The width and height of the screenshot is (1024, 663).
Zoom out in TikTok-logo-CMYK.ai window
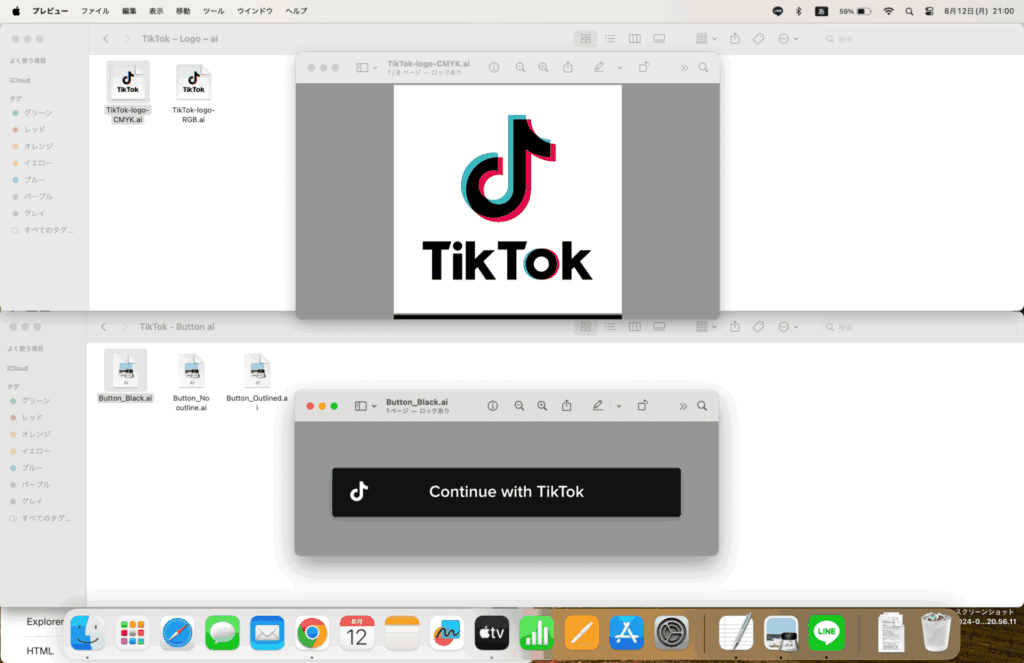tap(520, 67)
